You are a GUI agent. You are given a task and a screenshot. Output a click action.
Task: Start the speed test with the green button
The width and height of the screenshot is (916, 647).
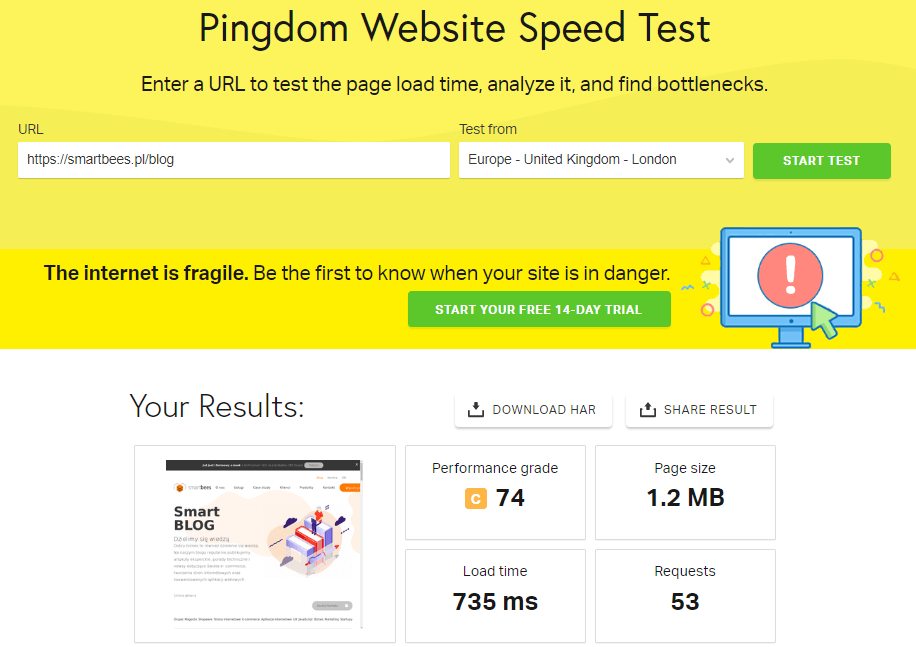(x=821, y=161)
